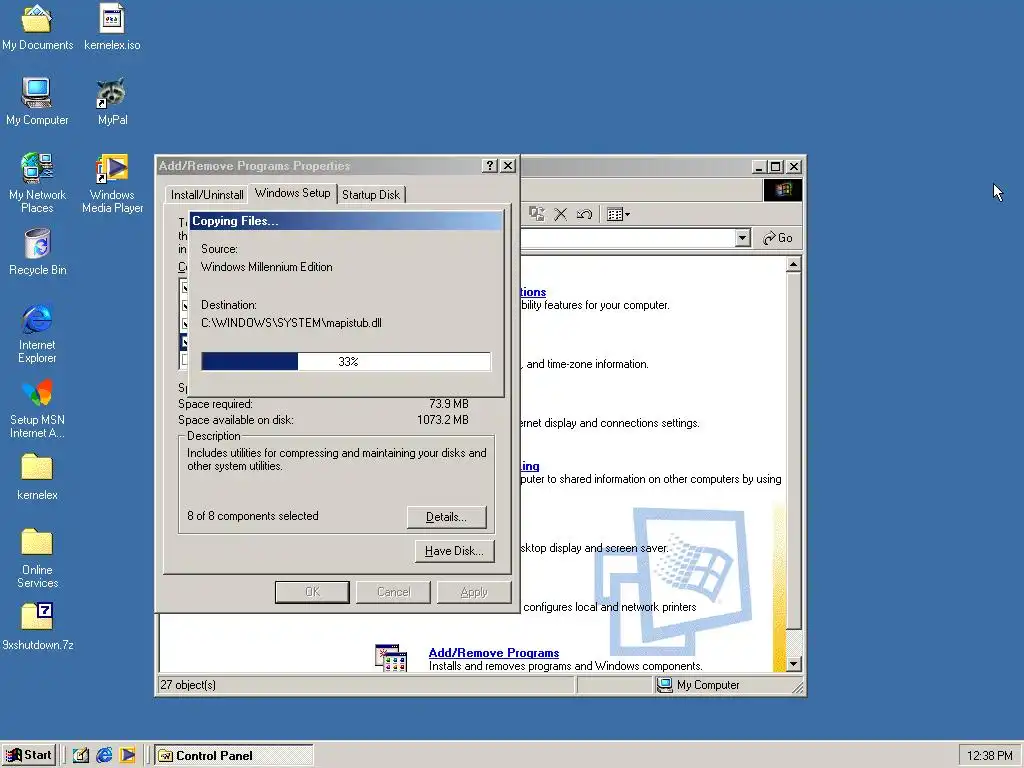Click the Delete X toolbar icon in Control Panel
Screen dimensions: 1024x768
[560, 214]
